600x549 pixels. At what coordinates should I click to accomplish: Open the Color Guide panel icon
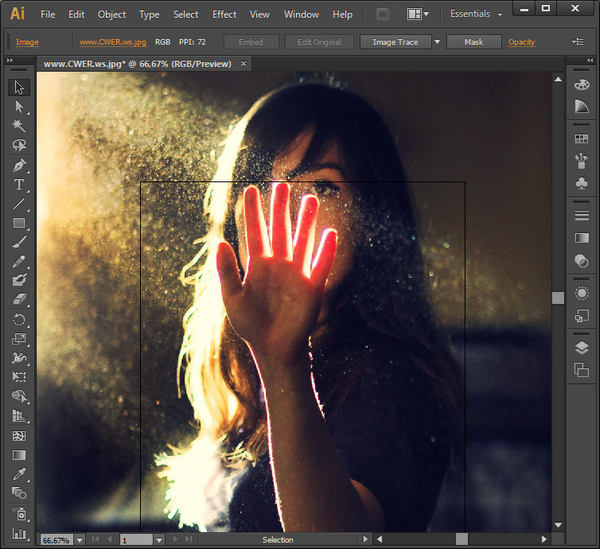582,106
